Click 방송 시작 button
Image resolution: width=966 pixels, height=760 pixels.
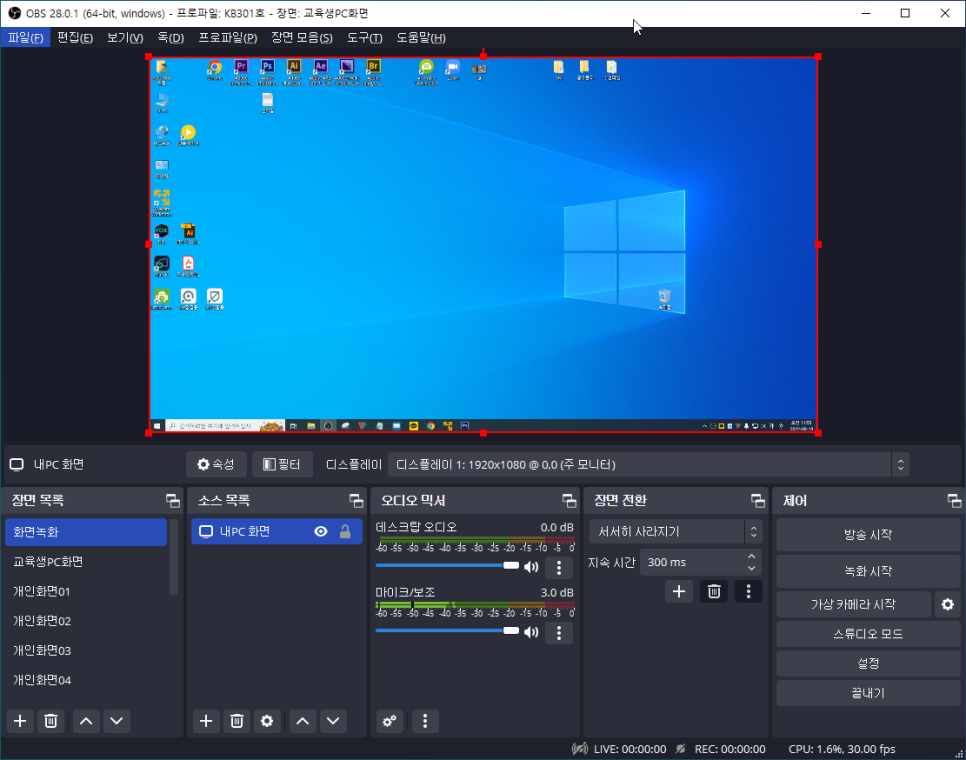click(x=867, y=535)
